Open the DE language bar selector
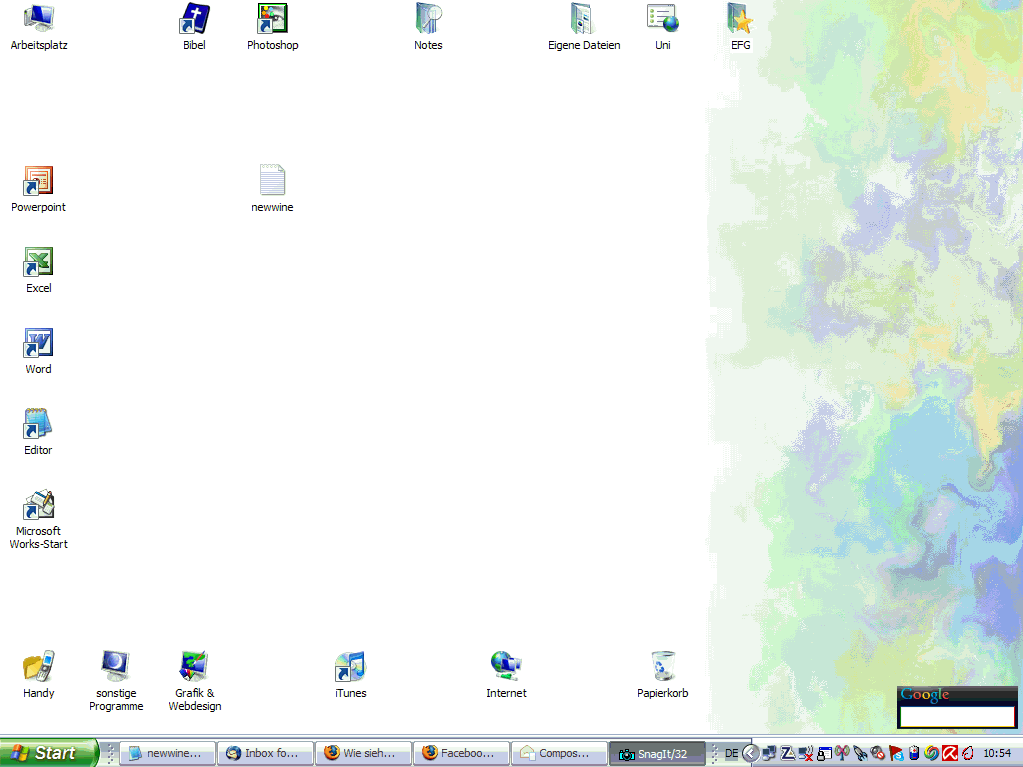 pos(731,753)
